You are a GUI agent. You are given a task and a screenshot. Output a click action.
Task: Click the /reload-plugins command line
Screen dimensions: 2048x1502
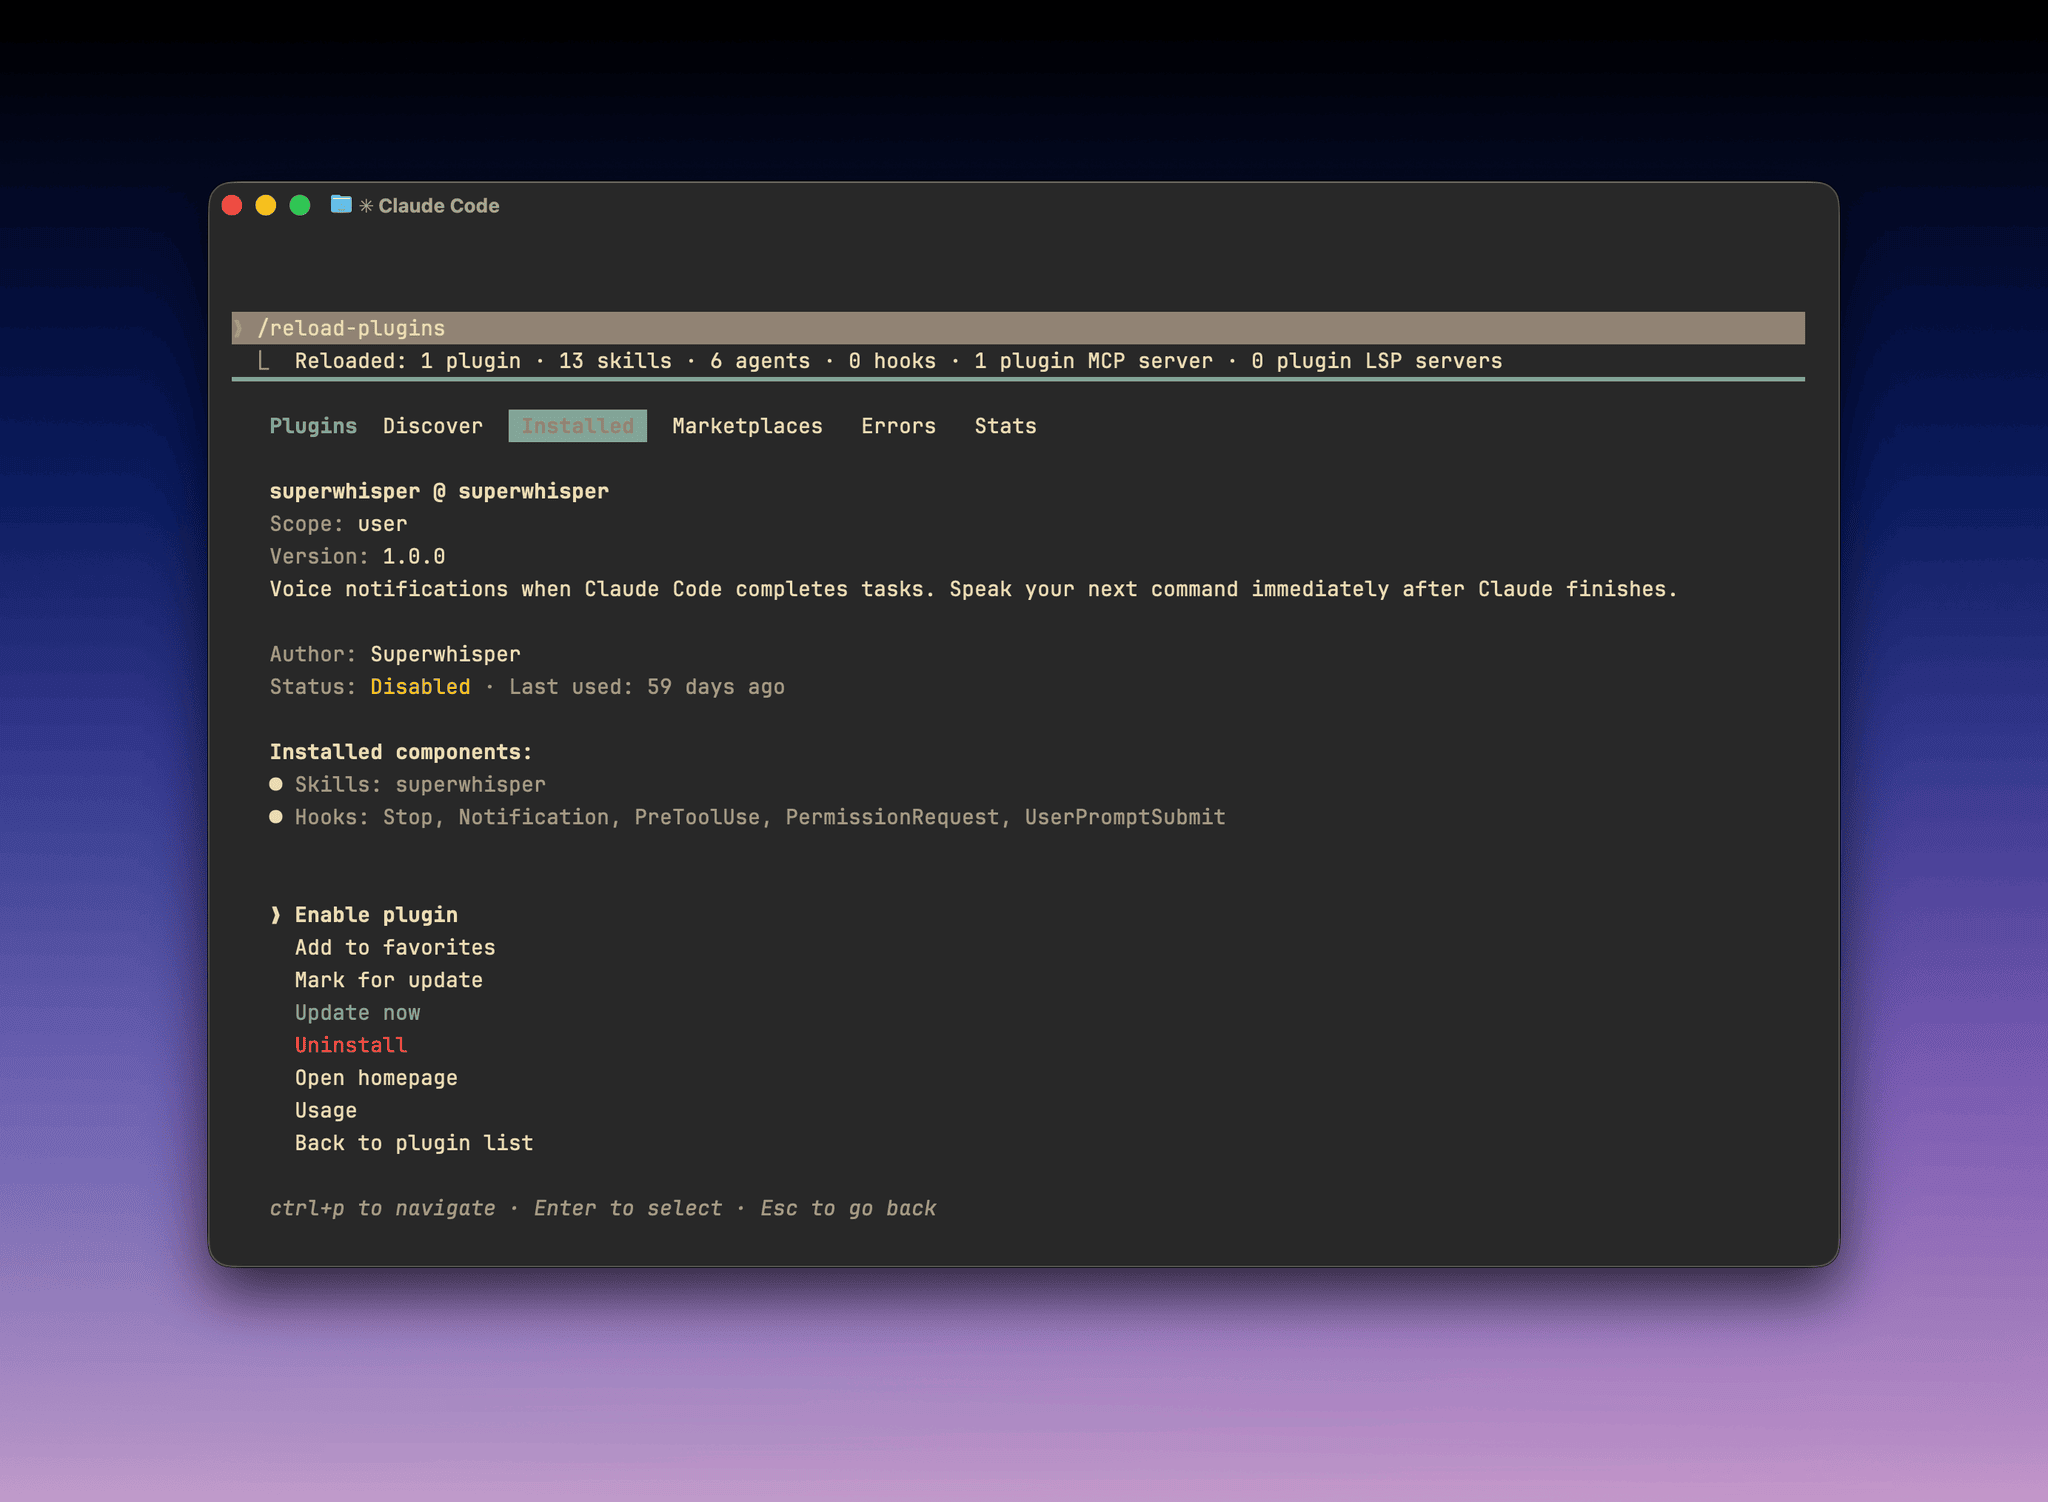(1018, 328)
